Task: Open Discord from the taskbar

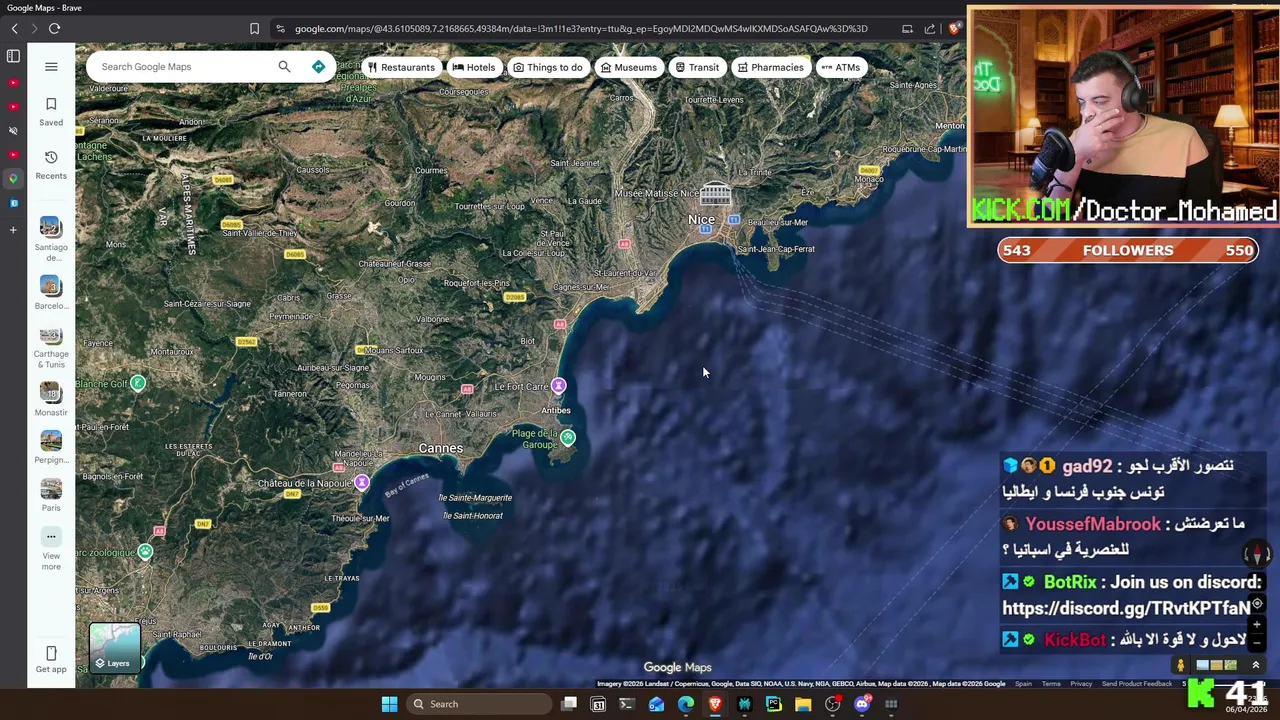Action: [x=862, y=704]
